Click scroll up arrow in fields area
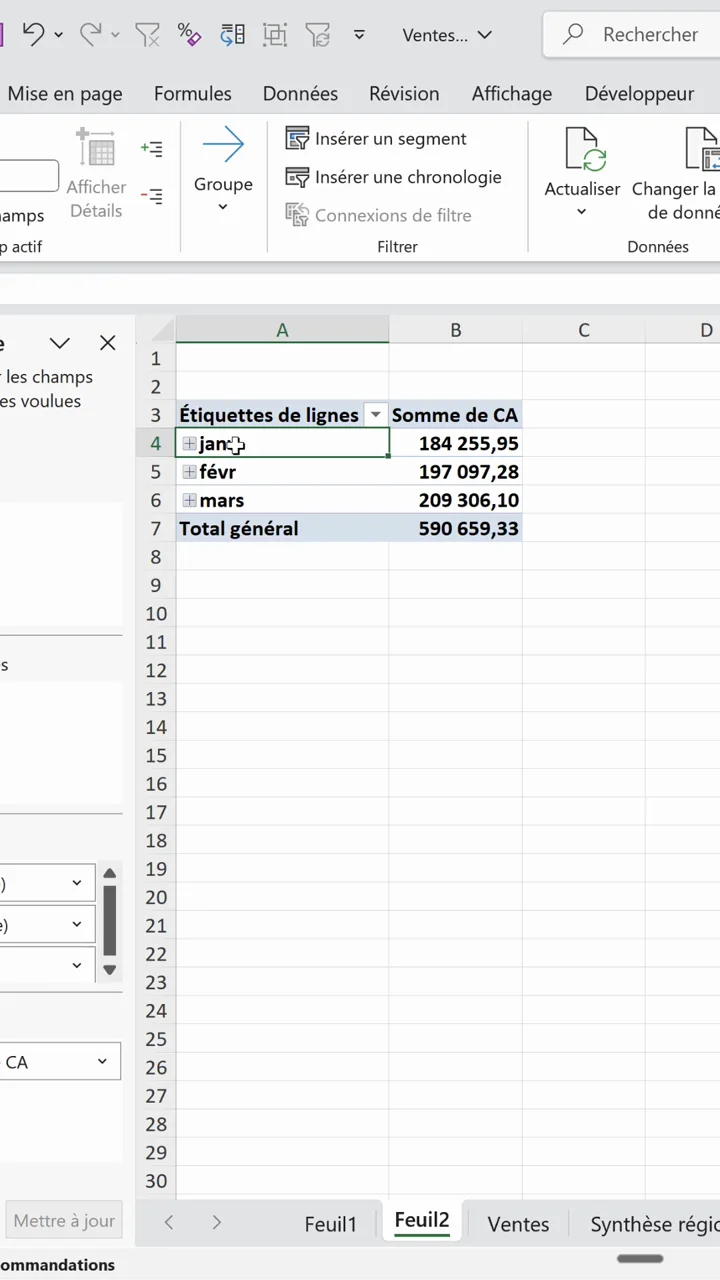 [x=110, y=873]
